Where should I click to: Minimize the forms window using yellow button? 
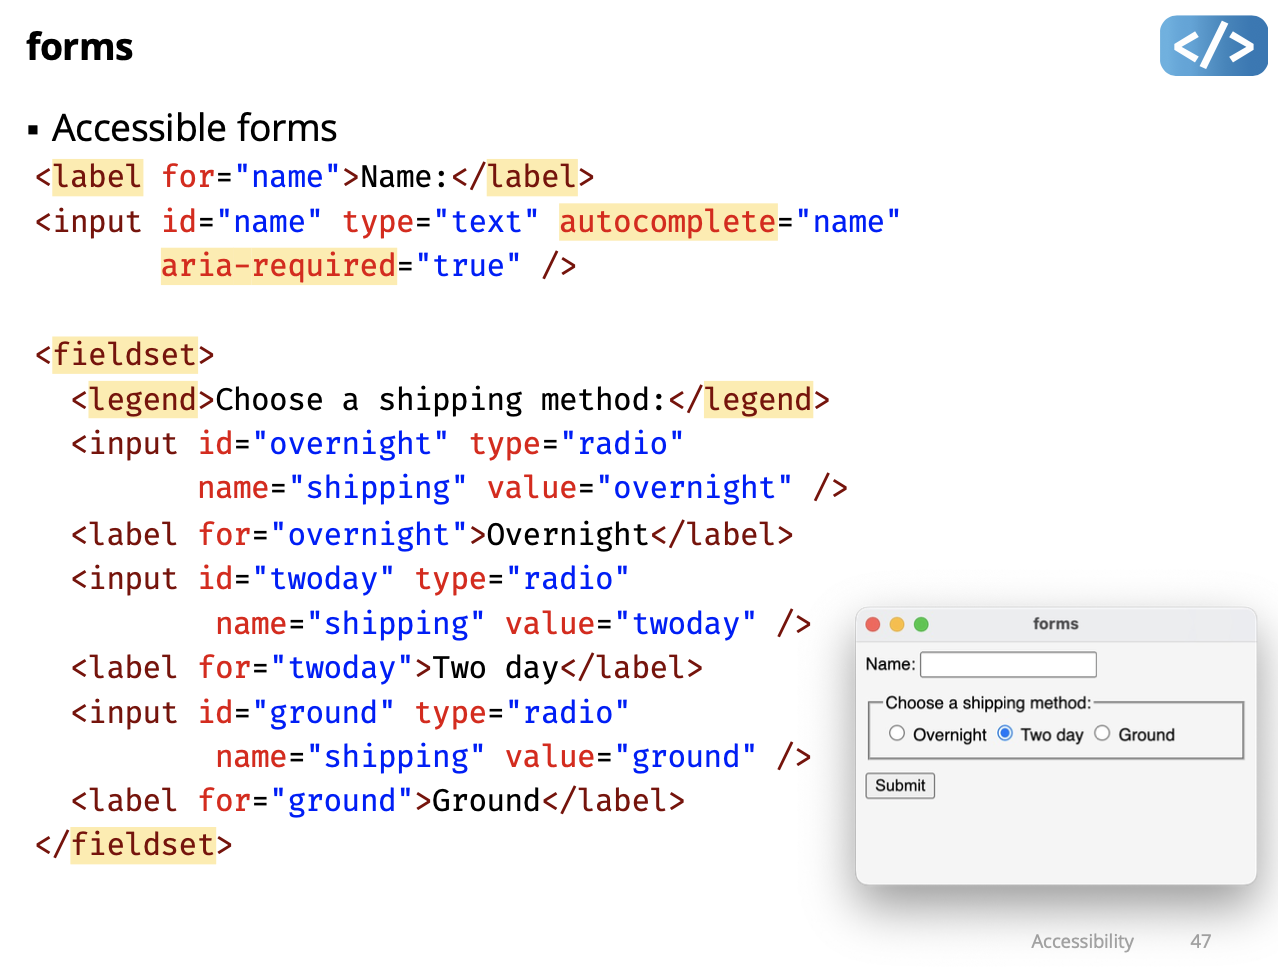(897, 624)
